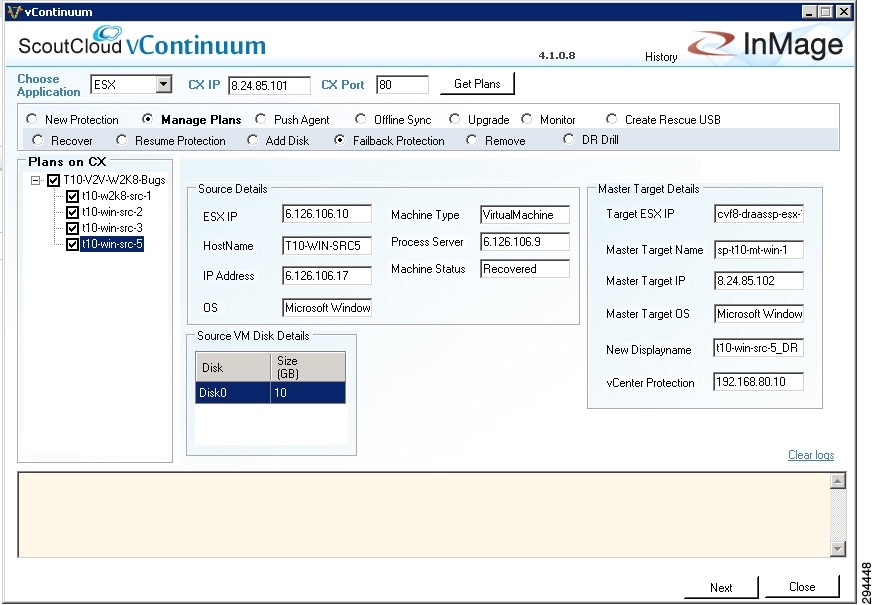Click the source OS field
This screenshot has height=605, width=872.
(x=327, y=308)
